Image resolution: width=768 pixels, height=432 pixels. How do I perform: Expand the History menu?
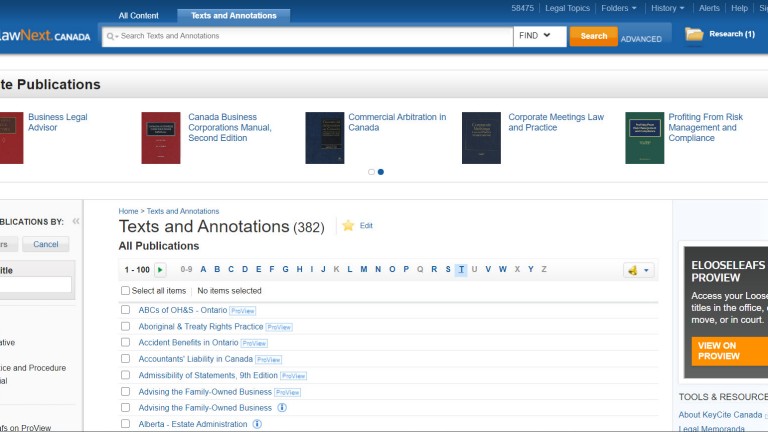click(668, 8)
